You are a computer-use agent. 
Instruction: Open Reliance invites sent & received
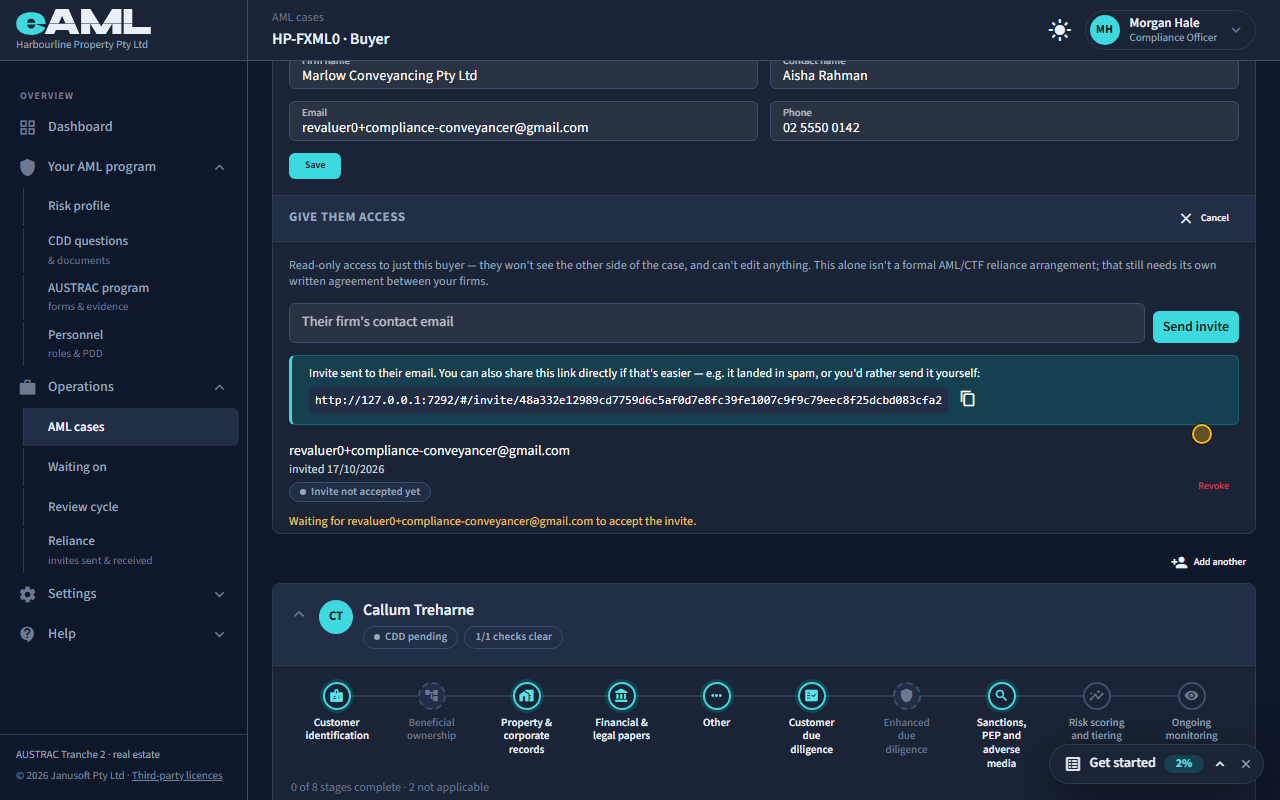coord(131,549)
